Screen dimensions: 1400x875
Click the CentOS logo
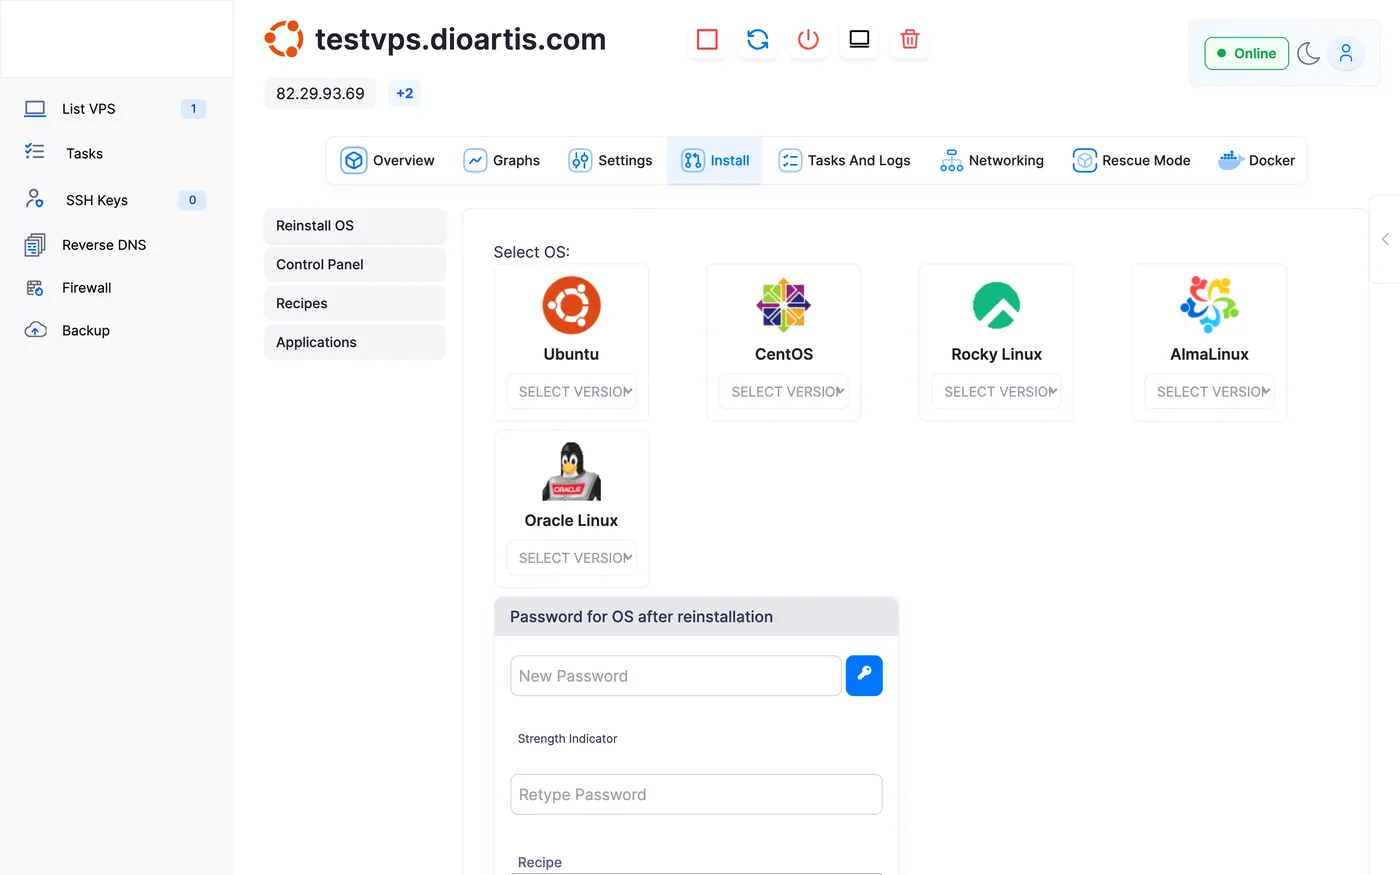tap(784, 305)
